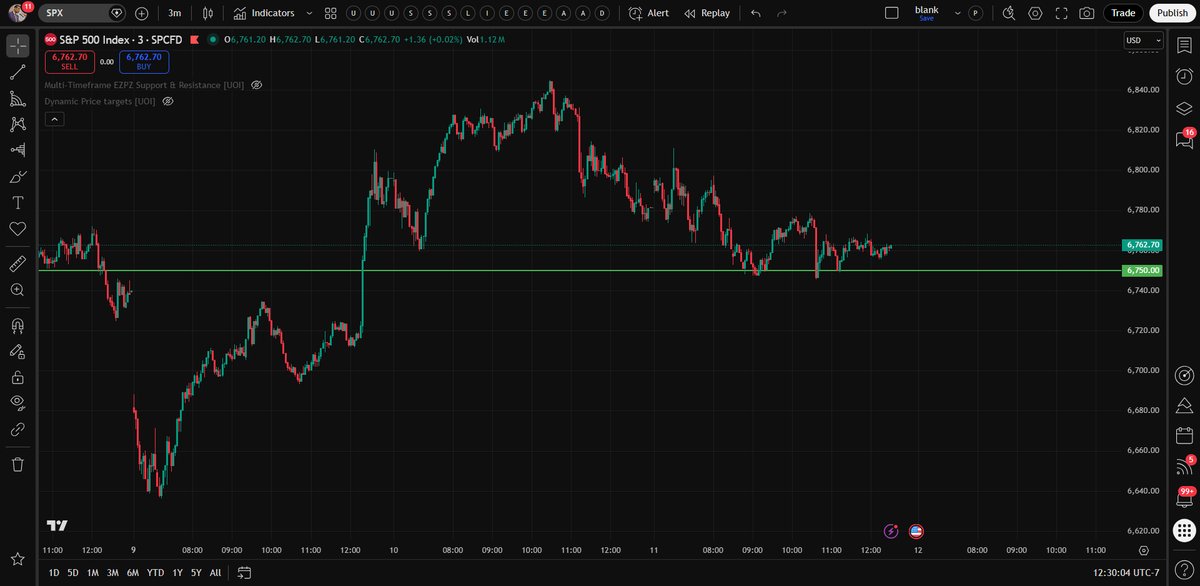The height and width of the screenshot is (586, 1200).
Task: Open the Patterns drawing tool
Action: click(17, 124)
